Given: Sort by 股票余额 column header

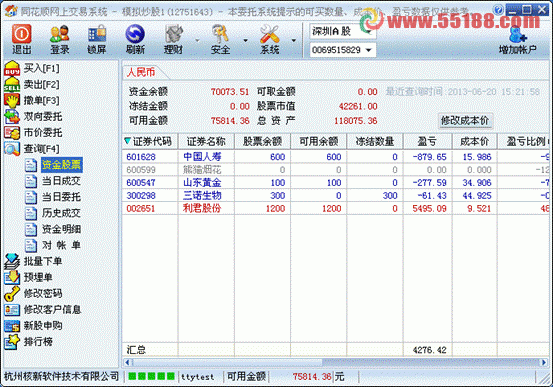Looking at the screenshot, I should (x=262, y=141).
